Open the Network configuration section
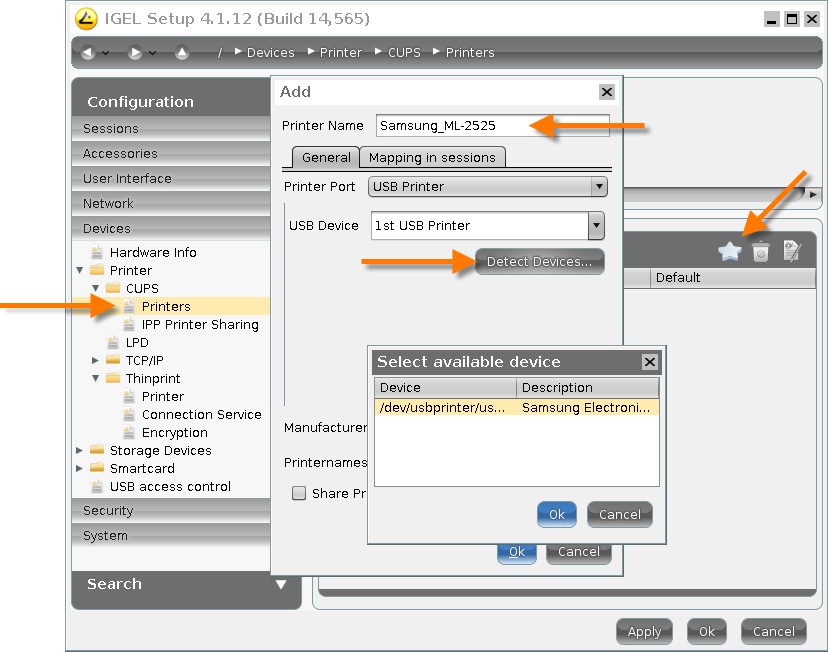This screenshot has width=828, height=652. (x=171, y=203)
